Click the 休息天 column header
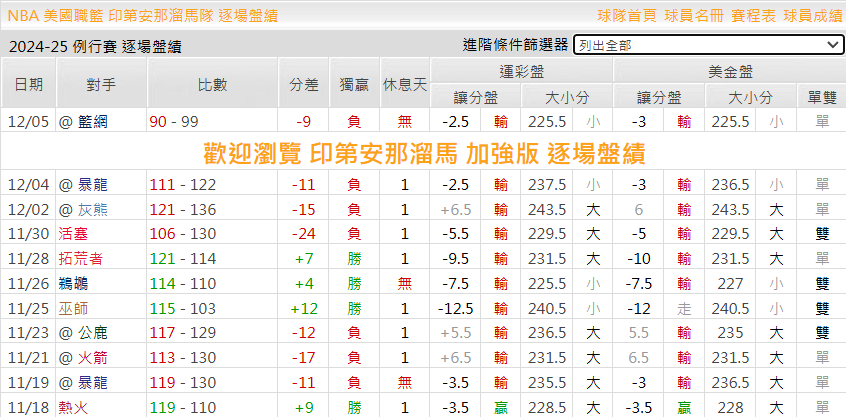The width and height of the screenshot is (846, 417). click(405, 84)
